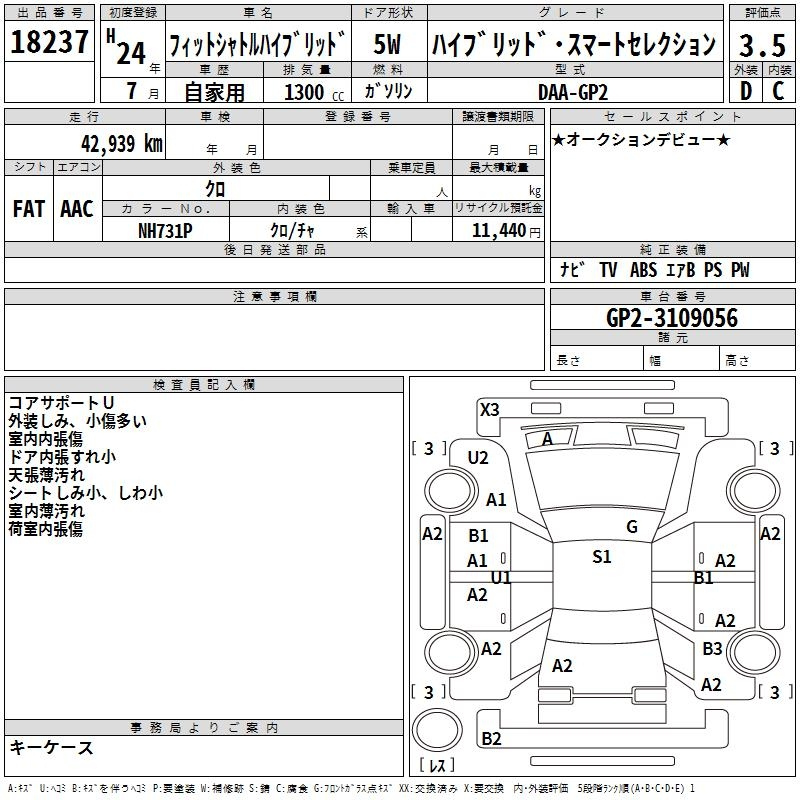The height and width of the screenshot is (800, 800).
Task: Select the 高さ dimension field
Action: (x=758, y=360)
